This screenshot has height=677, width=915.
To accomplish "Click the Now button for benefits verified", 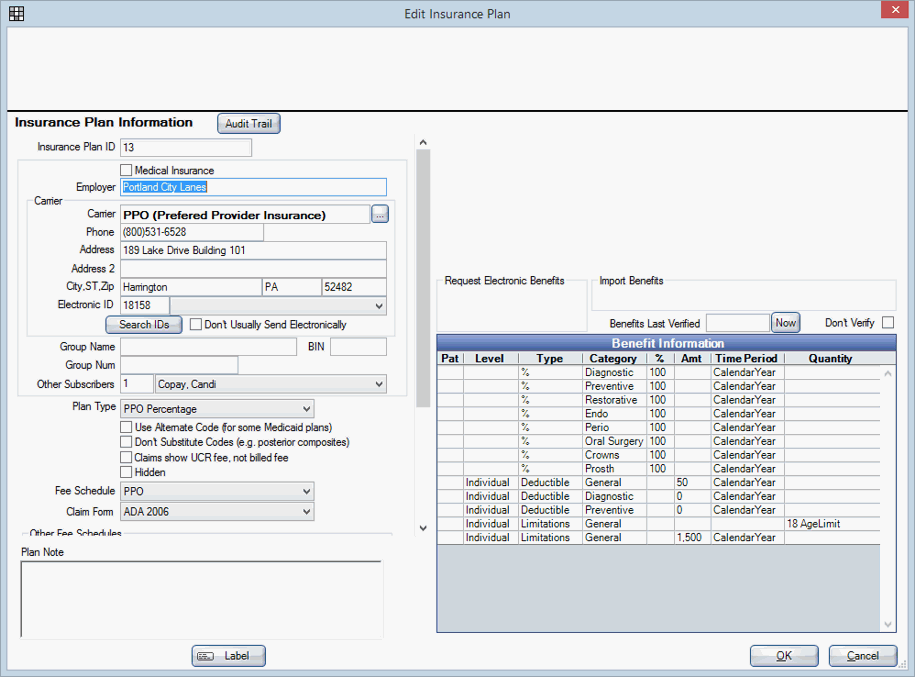I will click(x=785, y=323).
